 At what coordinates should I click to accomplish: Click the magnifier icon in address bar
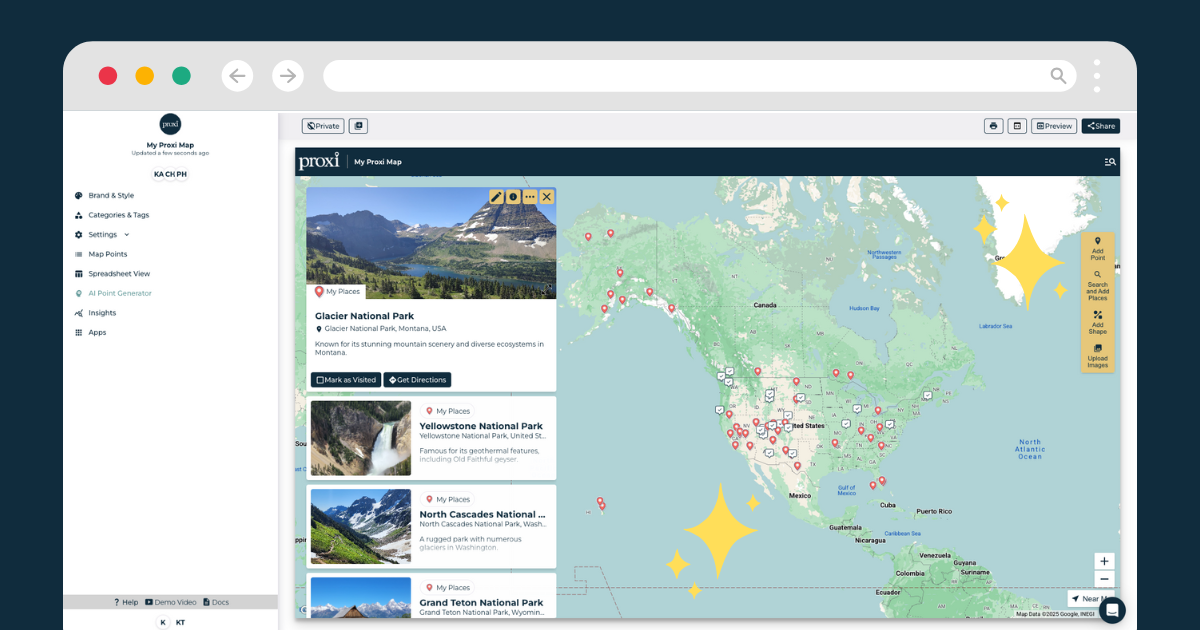1058,76
